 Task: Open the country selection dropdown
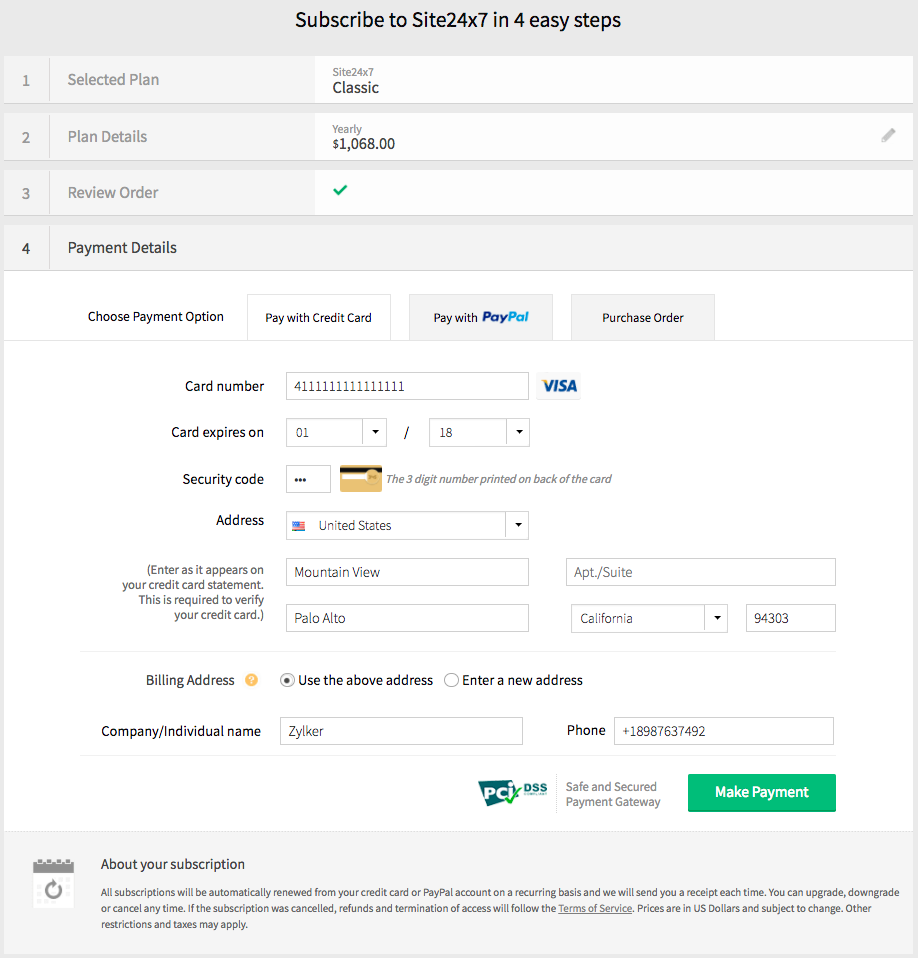pyautogui.click(x=517, y=525)
